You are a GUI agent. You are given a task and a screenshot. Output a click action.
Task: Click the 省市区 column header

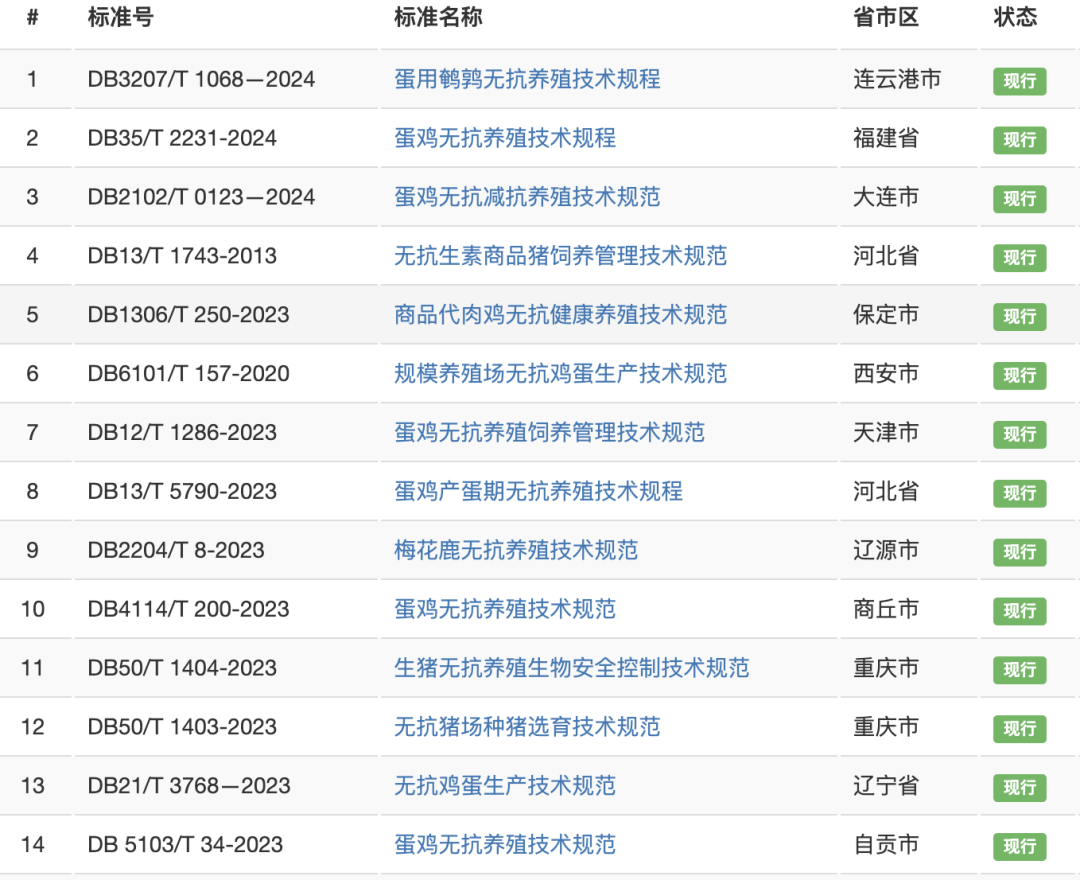click(x=886, y=17)
